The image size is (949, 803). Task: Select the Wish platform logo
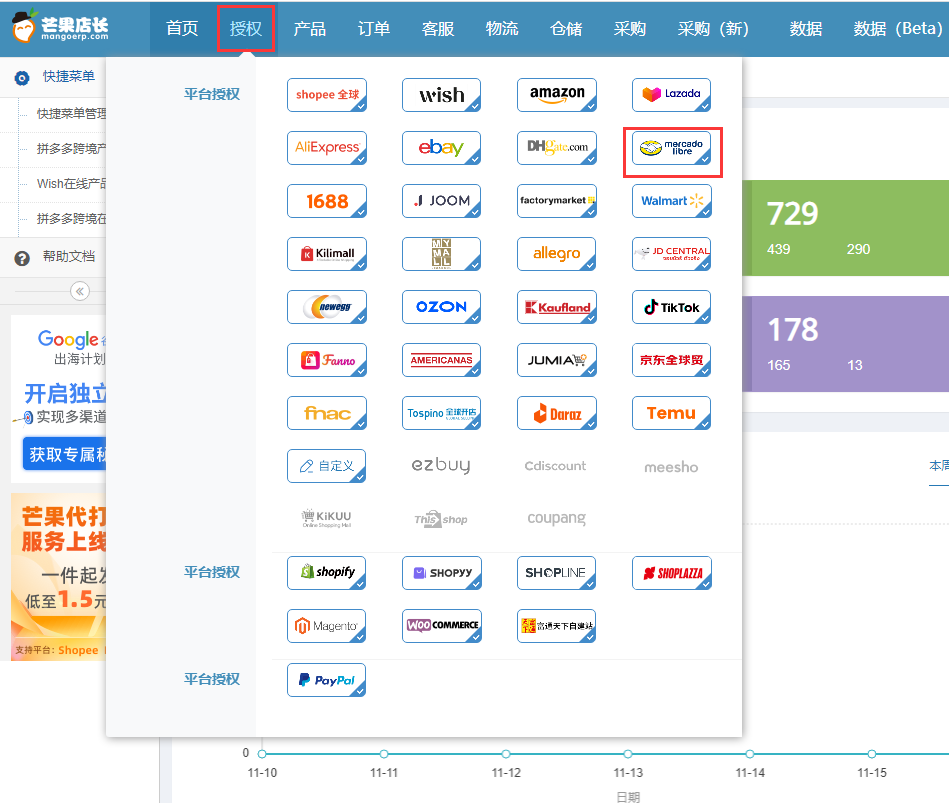pyautogui.click(x=441, y=95)
